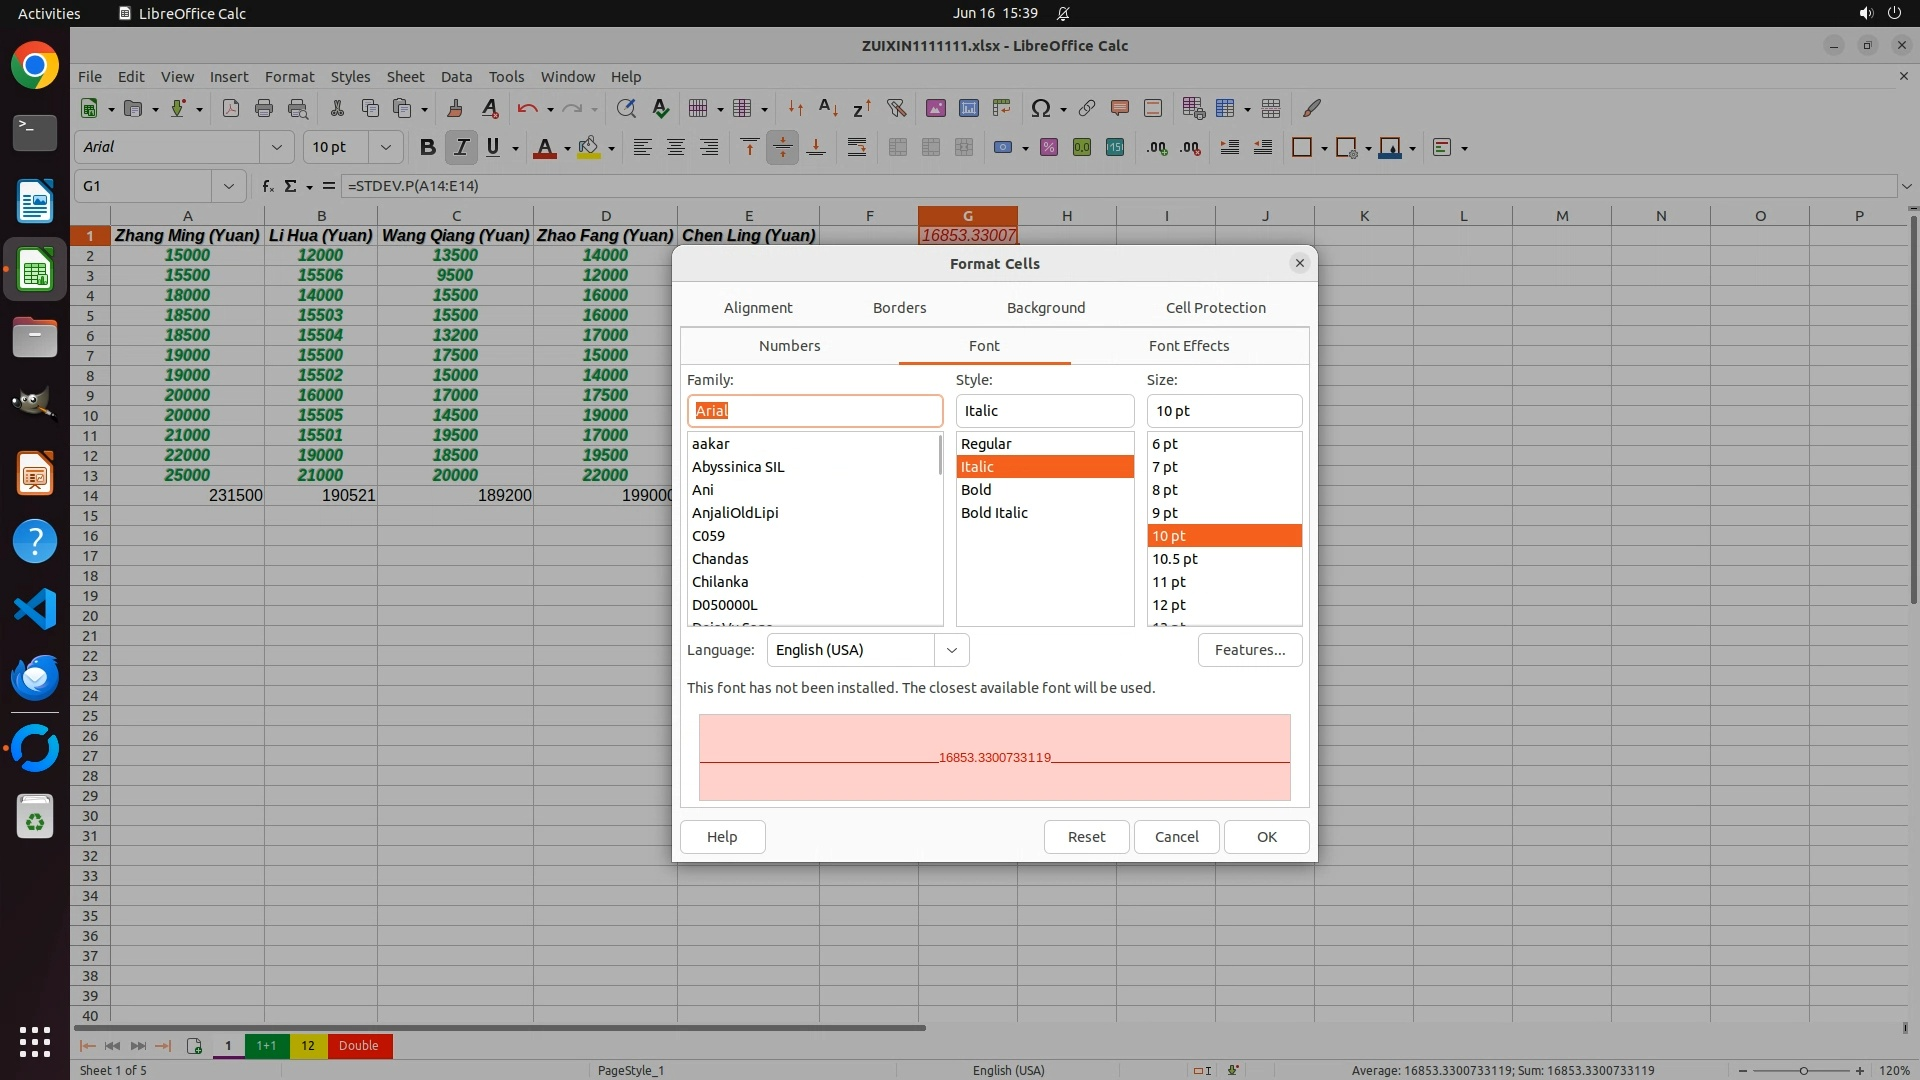Click the Reset button
Viewport: 1920px width, 1080px height.
click(1086, 837)
